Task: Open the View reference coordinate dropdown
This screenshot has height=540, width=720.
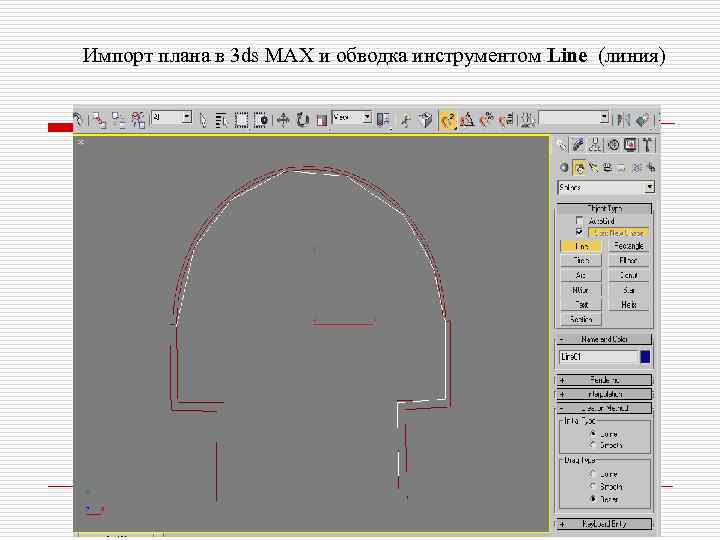Action: click(x=352, y=117)
